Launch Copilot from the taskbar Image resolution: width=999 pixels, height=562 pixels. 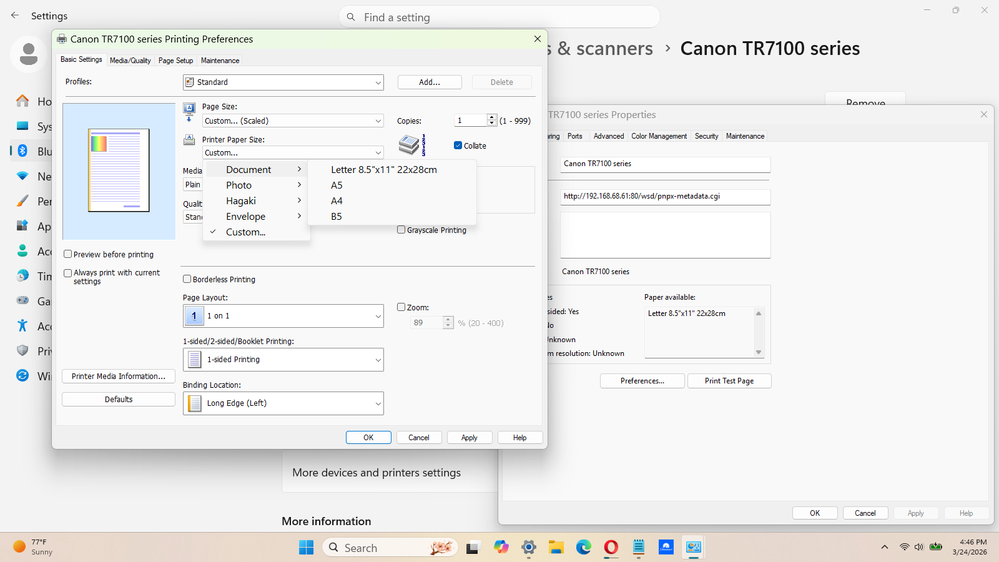coord(501,547)
